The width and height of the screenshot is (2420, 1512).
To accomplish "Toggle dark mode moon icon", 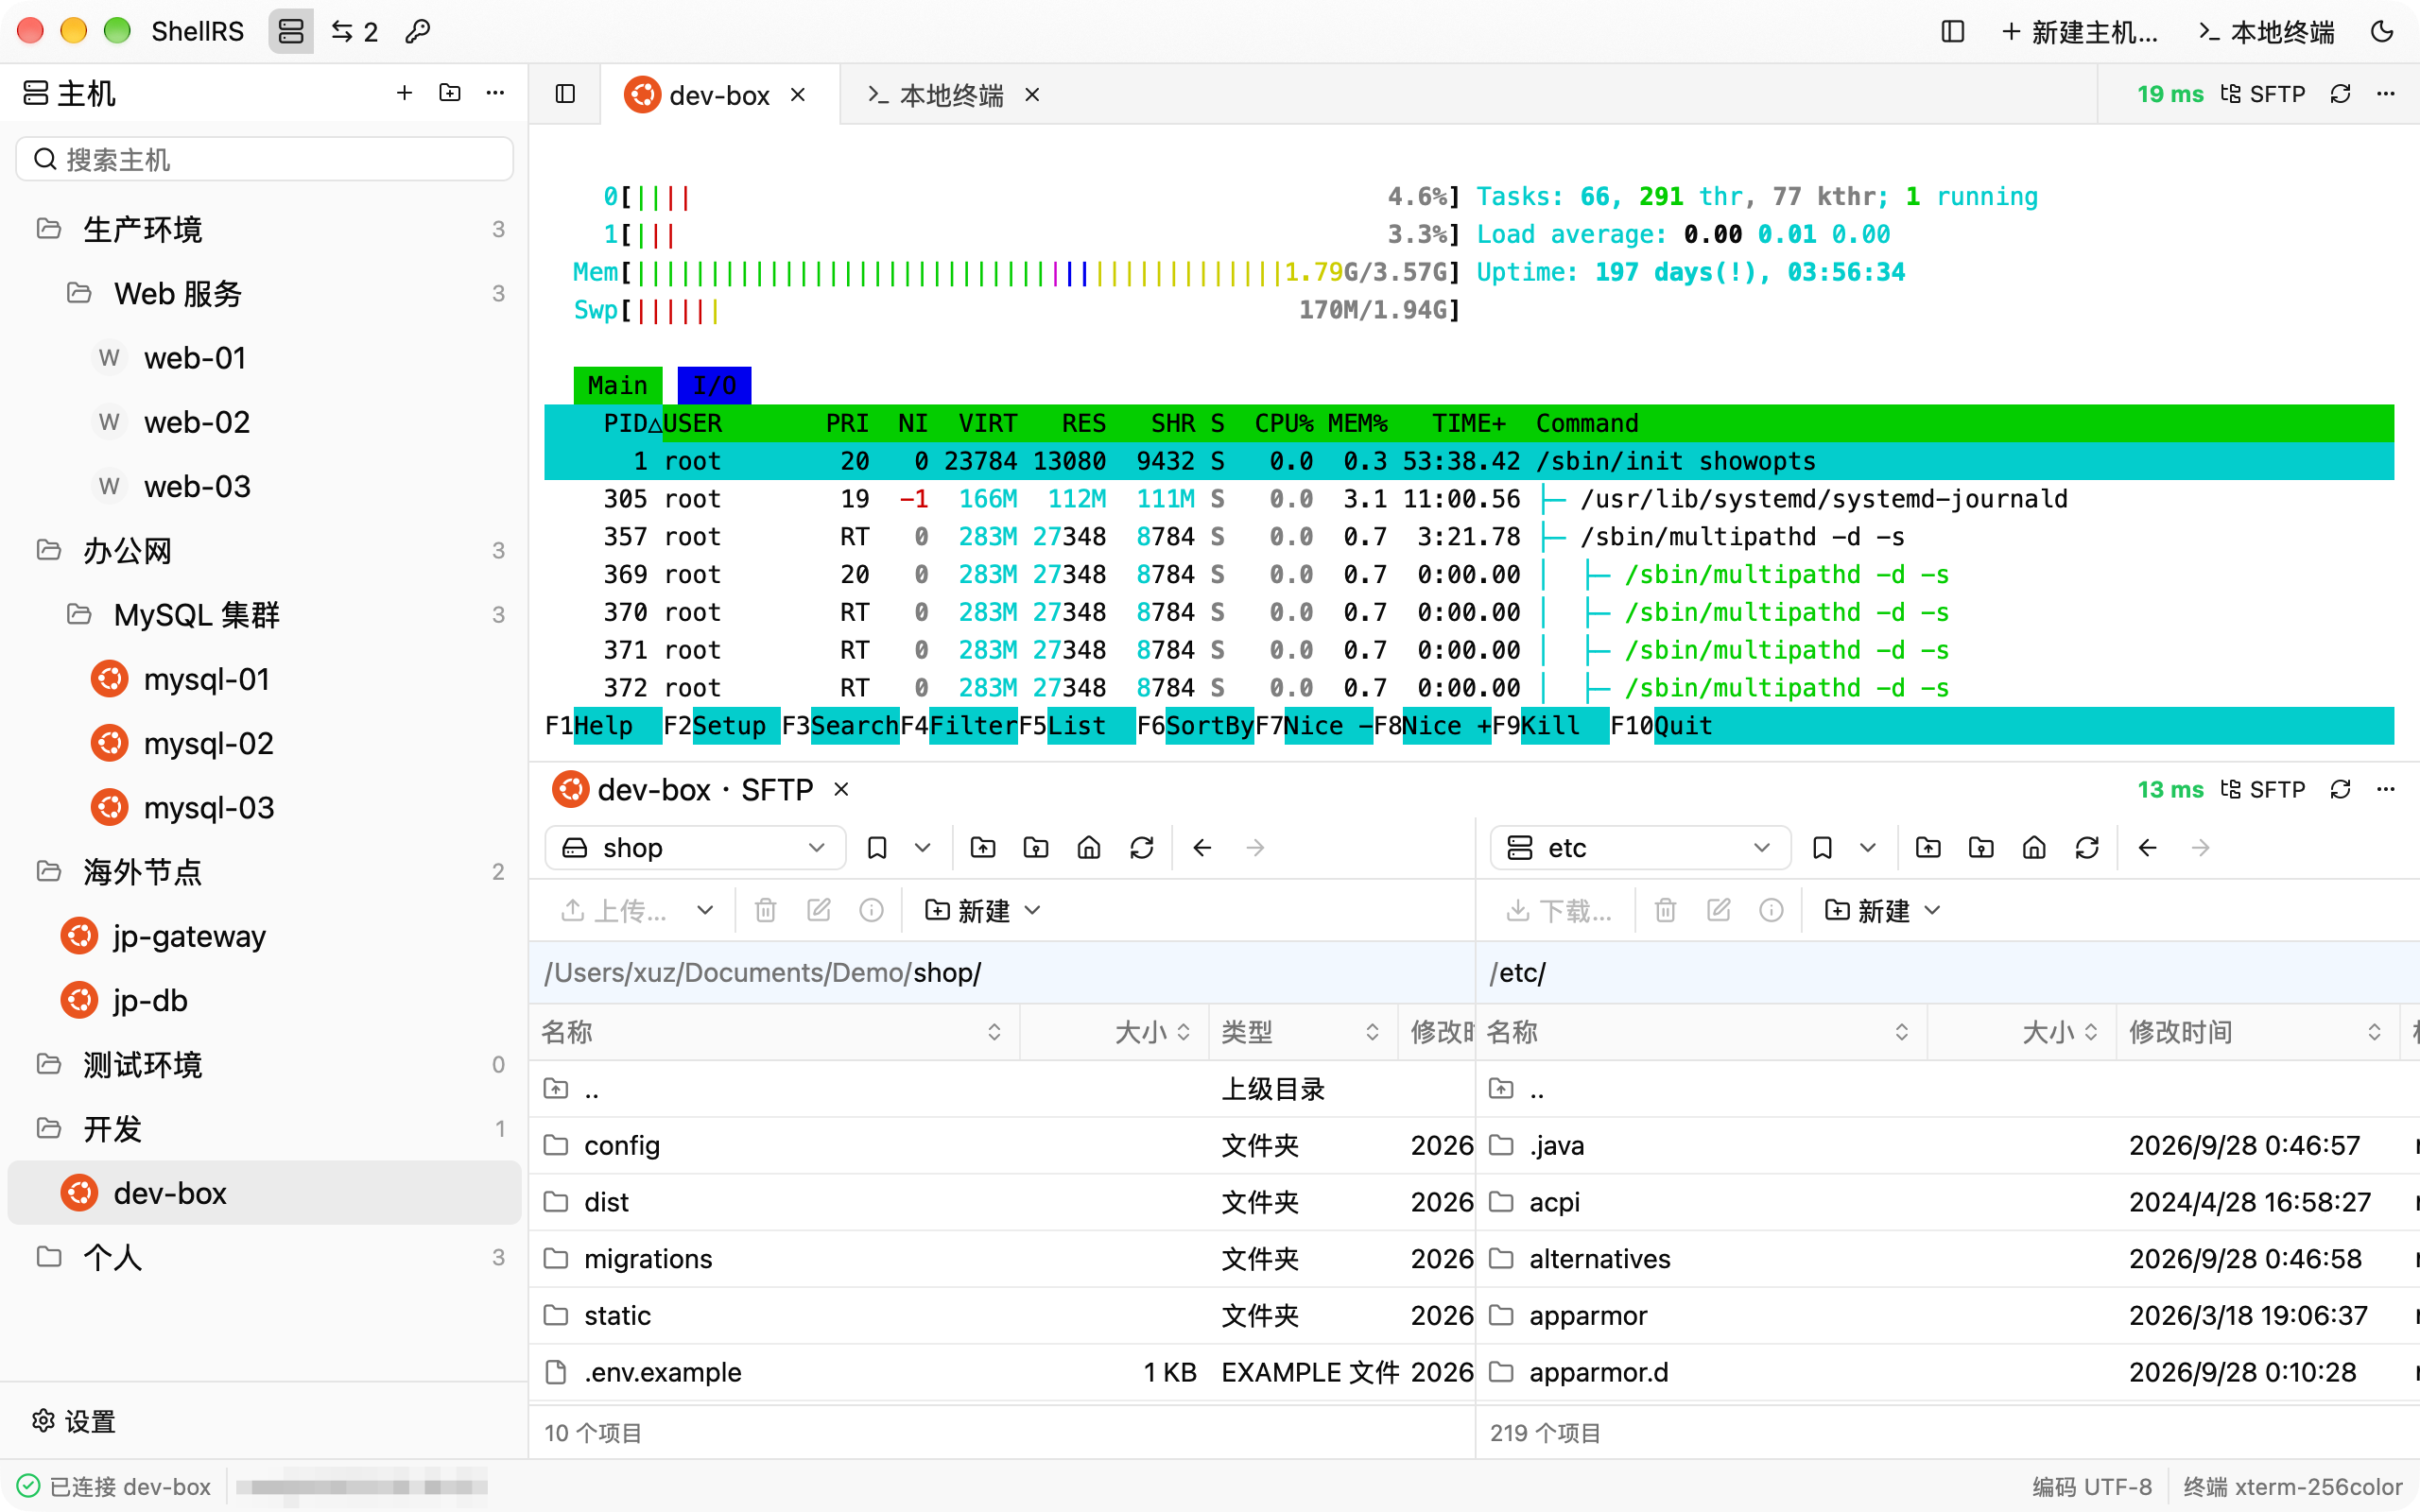I will coord(2382,32).
